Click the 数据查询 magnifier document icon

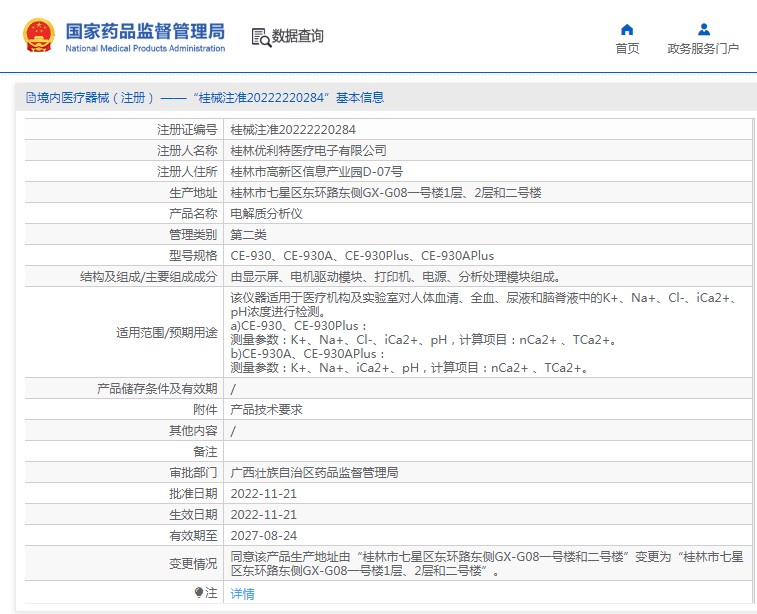(261, 37)
